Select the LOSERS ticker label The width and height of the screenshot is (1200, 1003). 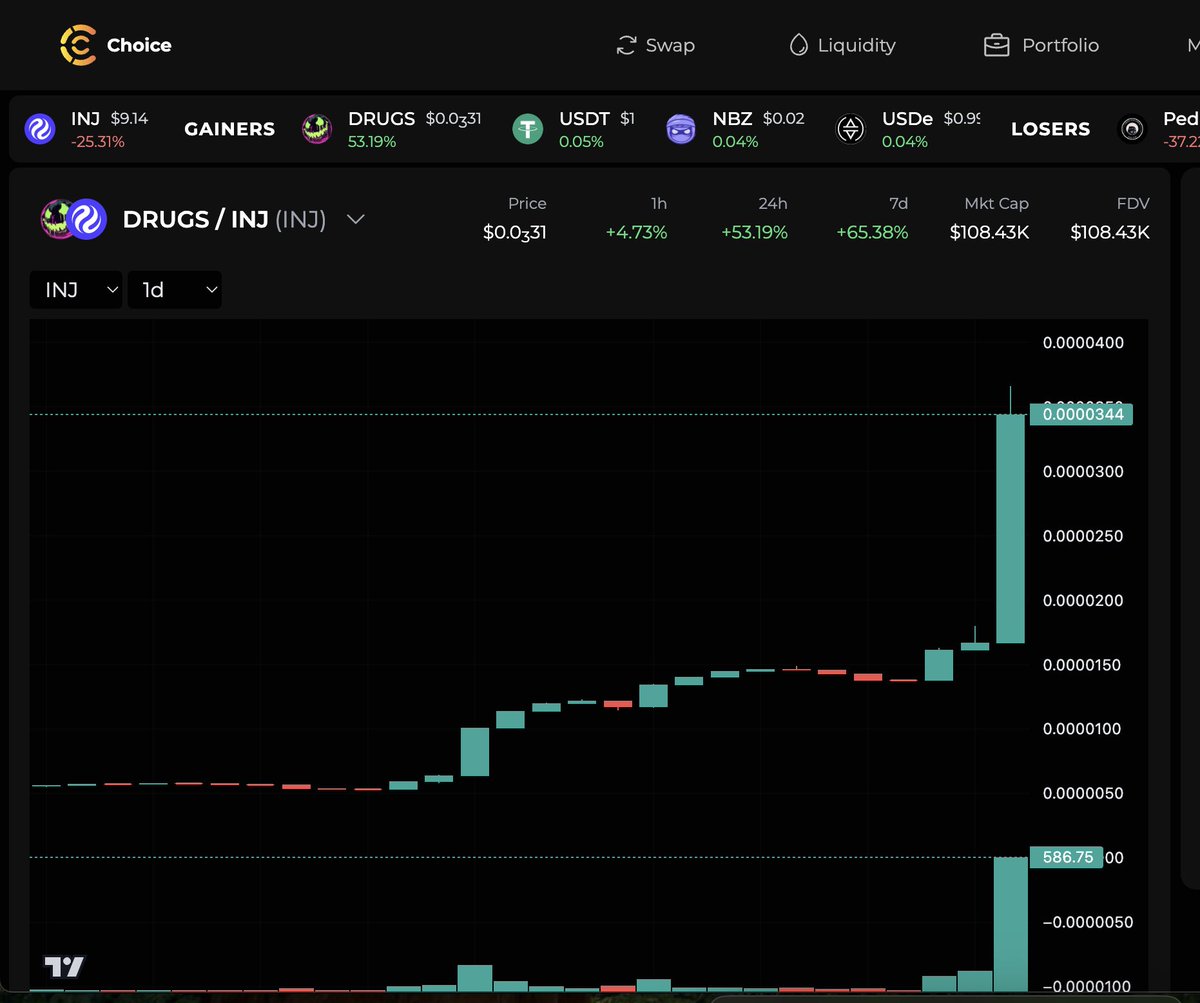(1050, 129)
